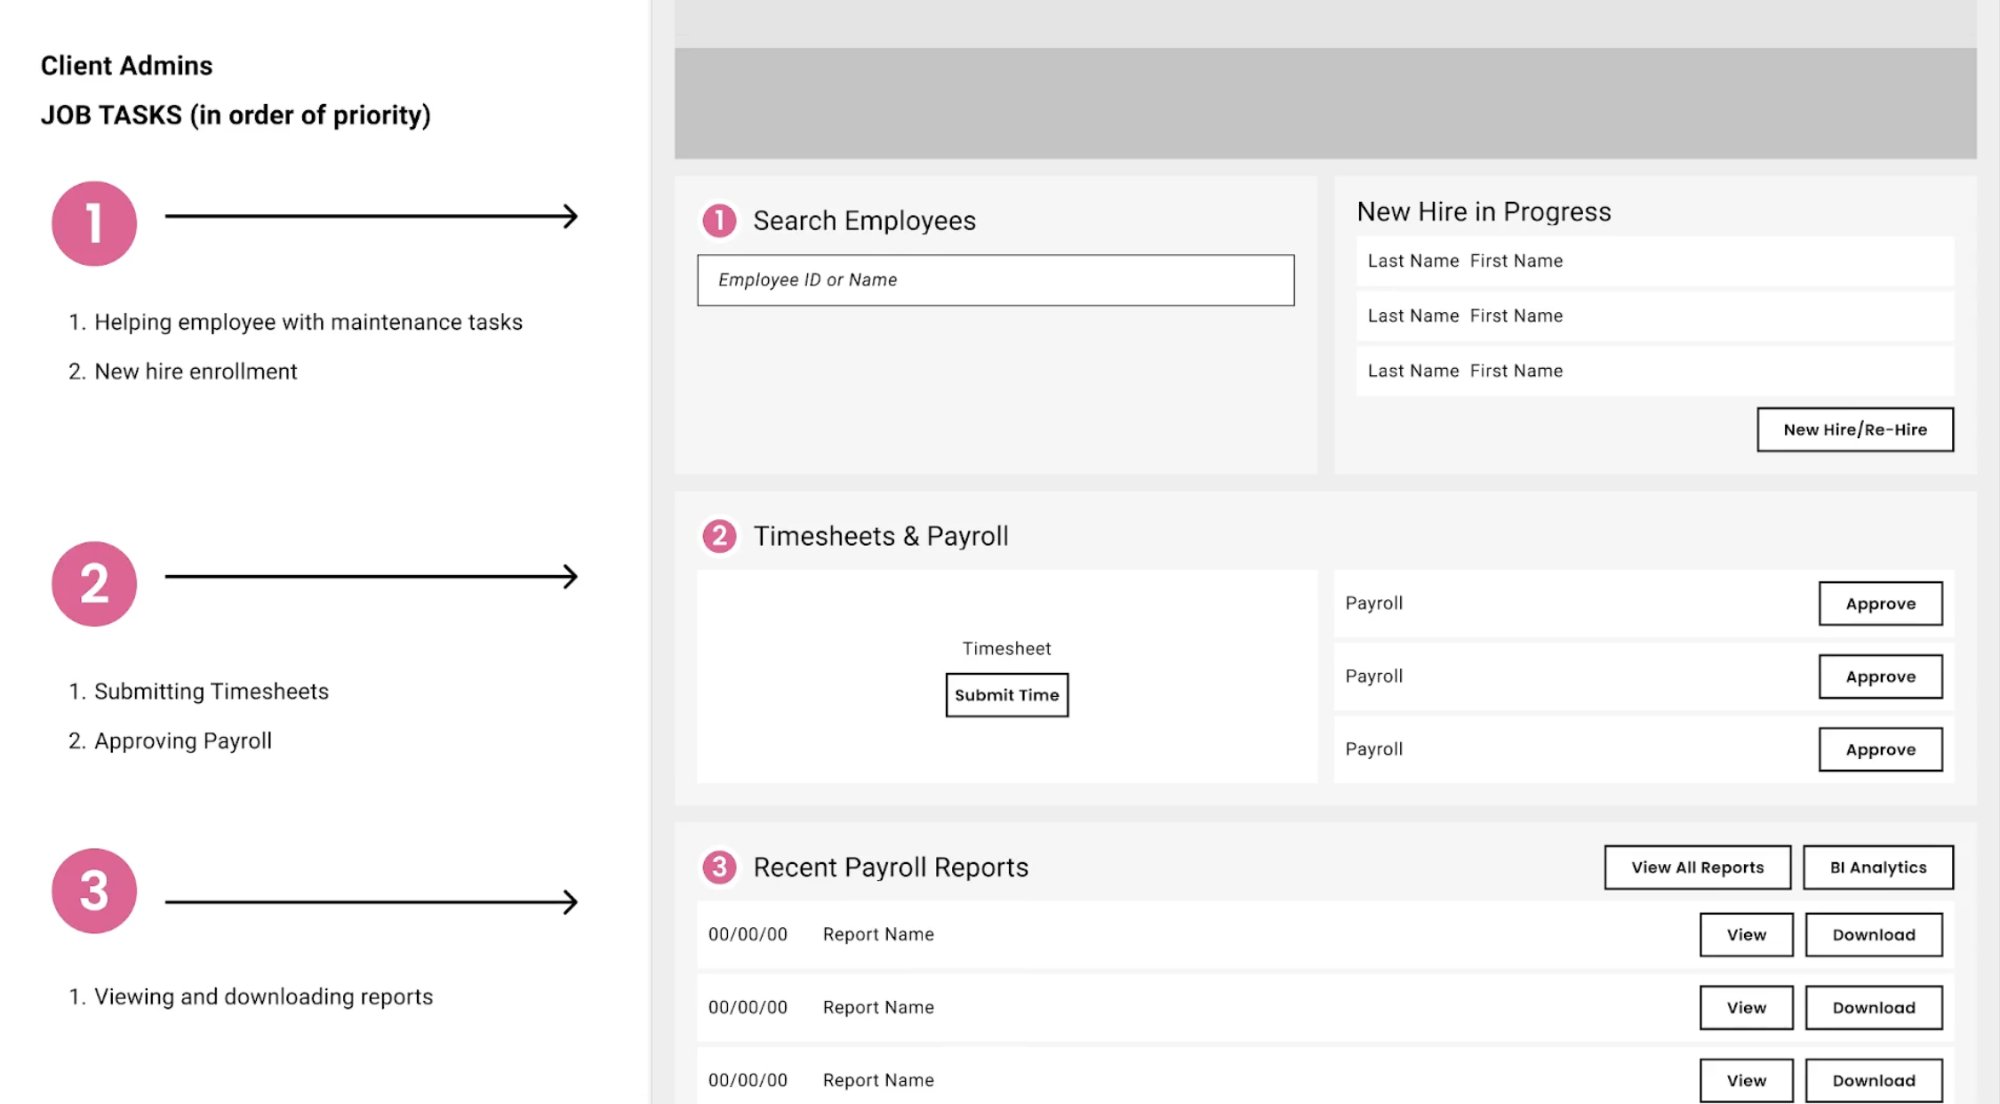
Task: Click the New Hire/Re-Hire button
Action: click(1854, 429)
